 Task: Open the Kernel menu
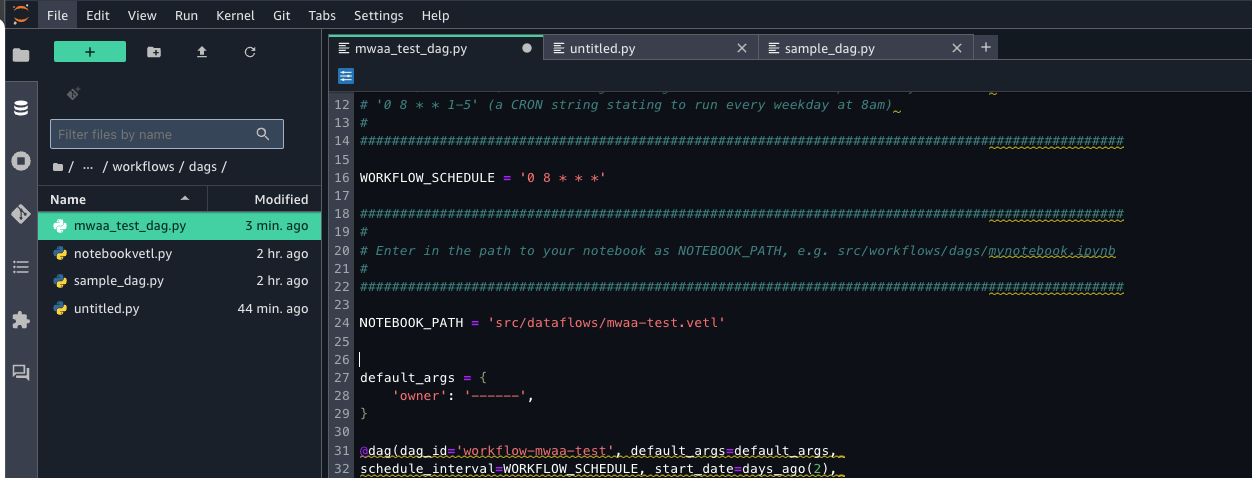(x=235, y=16)
